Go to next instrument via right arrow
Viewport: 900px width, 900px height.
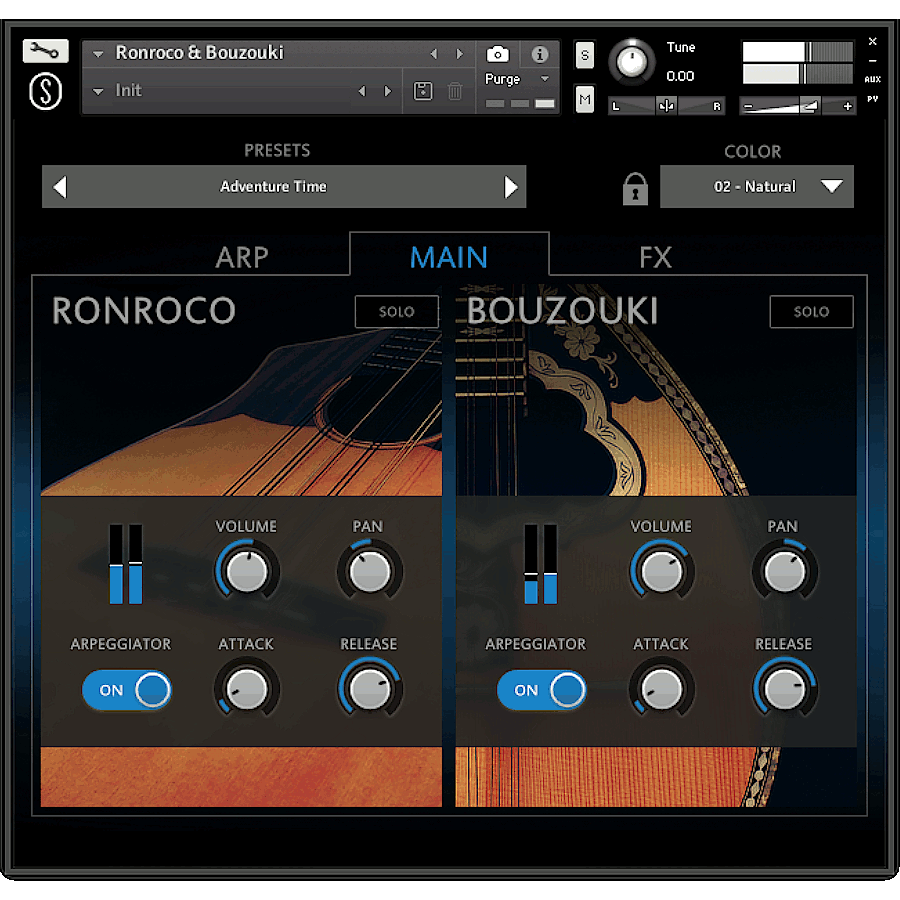click(459, 54)
